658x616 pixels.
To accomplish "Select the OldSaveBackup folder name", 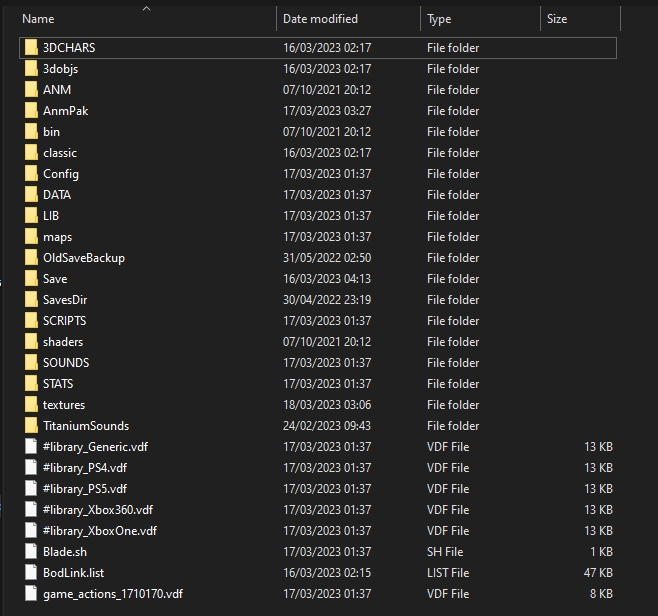I will click(84, 258).
